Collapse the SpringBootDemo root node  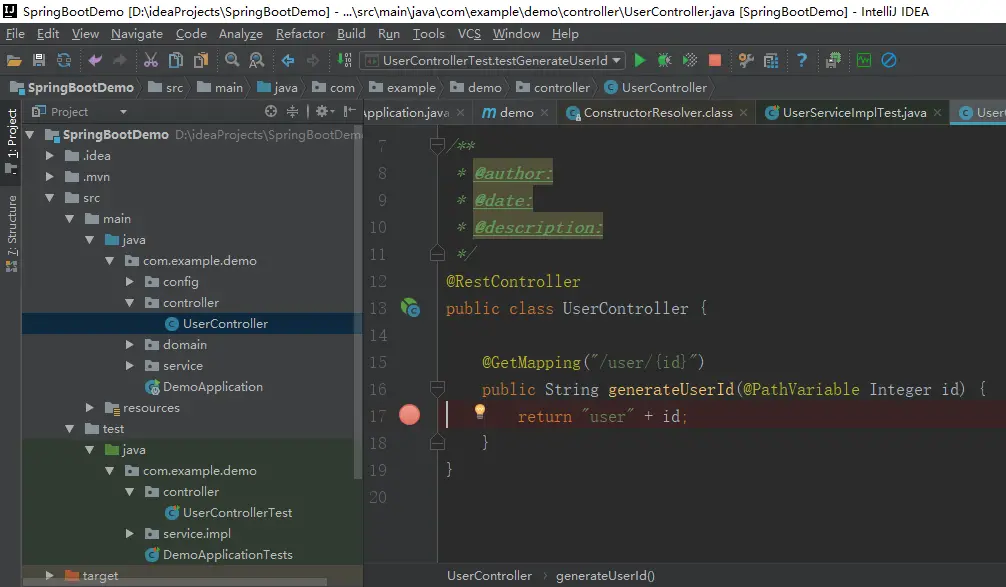30,135
